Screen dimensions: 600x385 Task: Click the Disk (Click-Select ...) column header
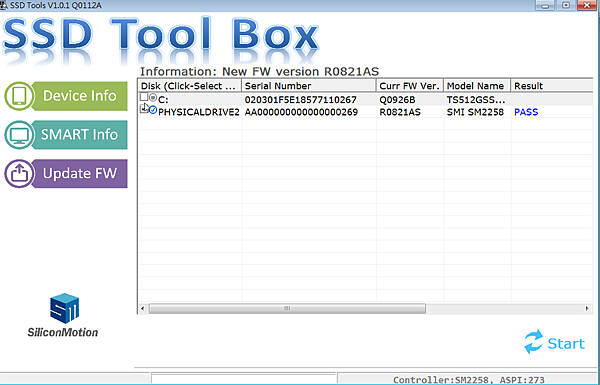189,86
